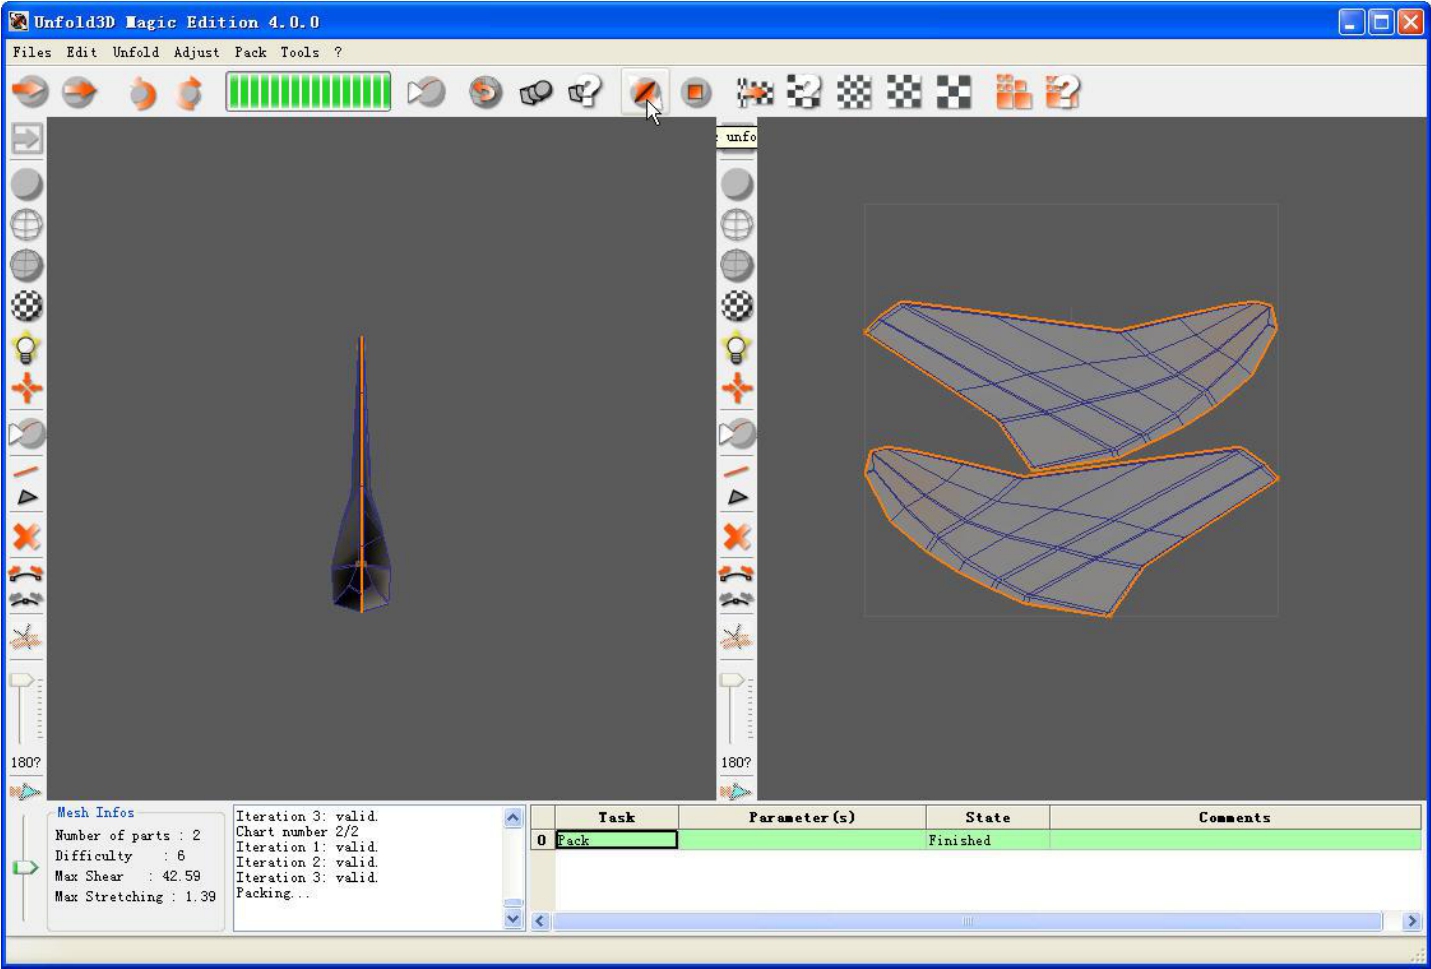The image size is (1431, 969).
Task: Toggle the light bulb in UV view sidebar
Action: [x=737, y=348]
